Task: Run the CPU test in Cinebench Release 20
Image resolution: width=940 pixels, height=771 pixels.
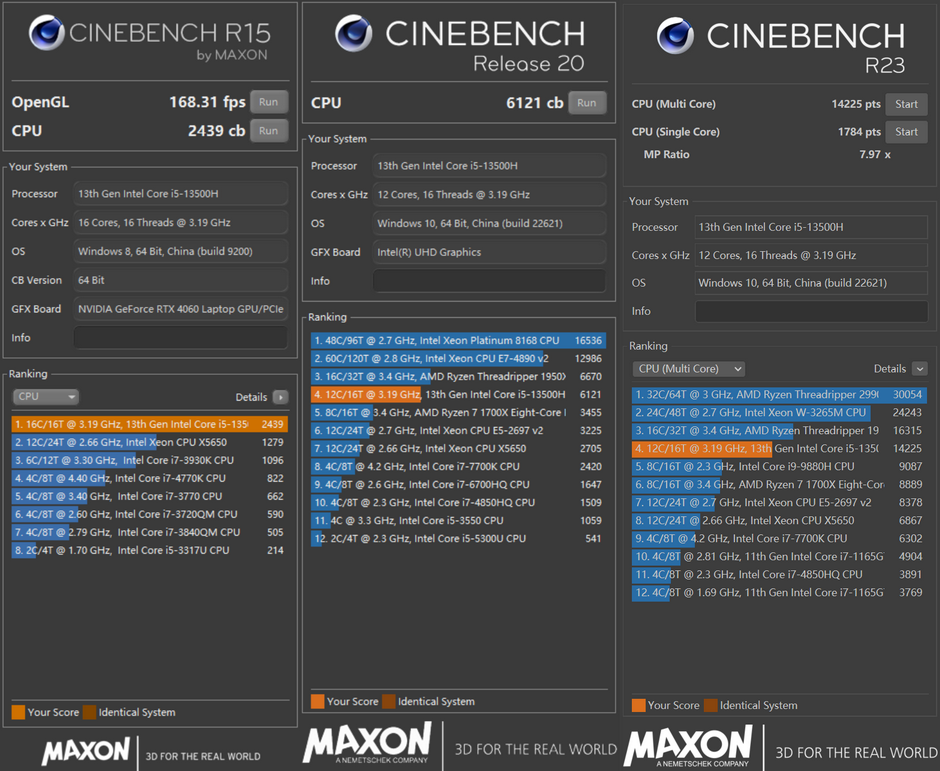Action: click(x=587, y=103)
